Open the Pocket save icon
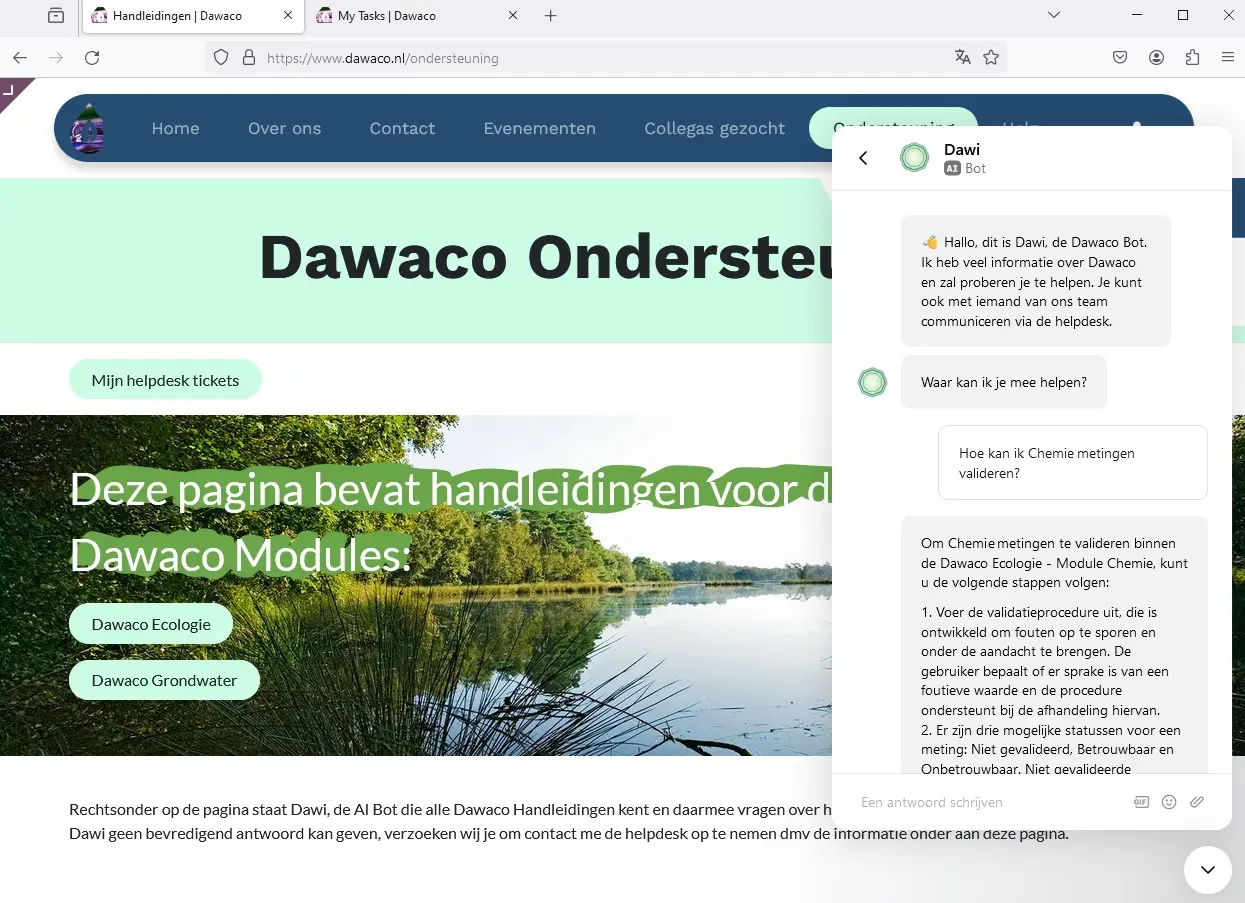Screen dimensions: 1245x903 [x=1121, y=58]
